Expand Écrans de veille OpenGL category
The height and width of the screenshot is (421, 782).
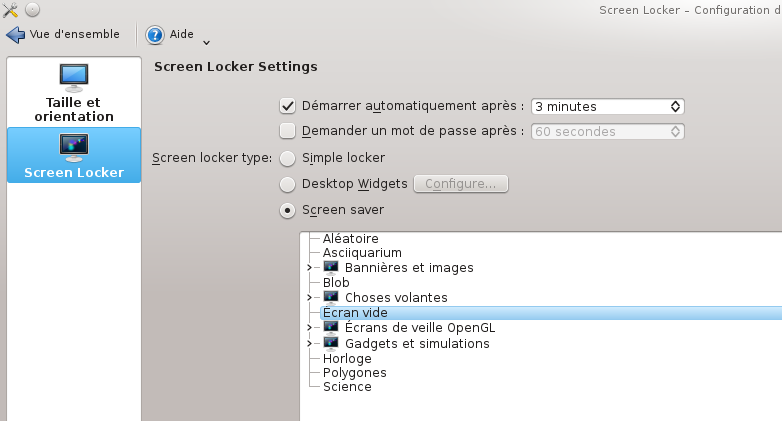[x=309, y=328]
